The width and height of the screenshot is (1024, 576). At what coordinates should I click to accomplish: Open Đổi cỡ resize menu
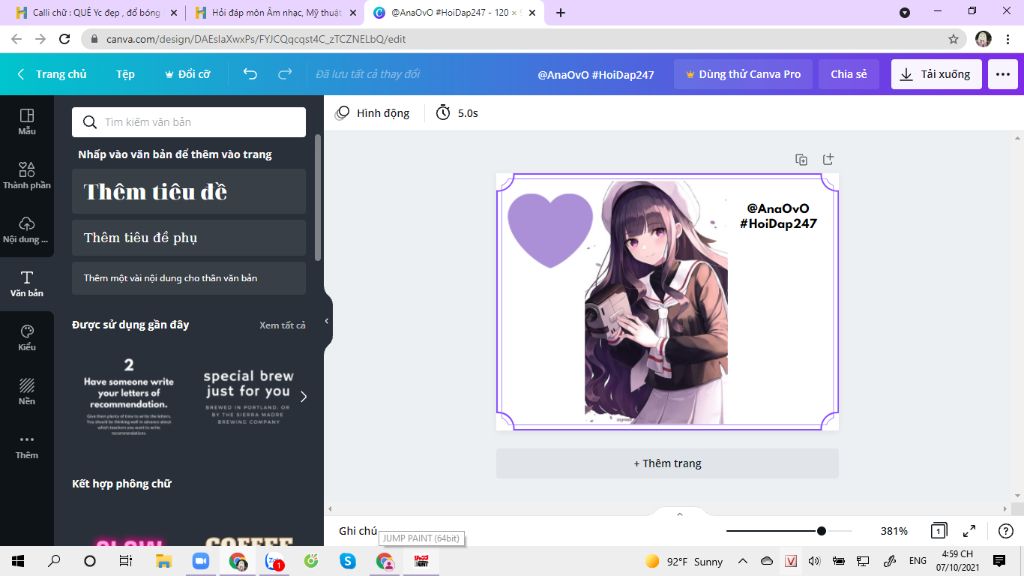coord(187,74)
